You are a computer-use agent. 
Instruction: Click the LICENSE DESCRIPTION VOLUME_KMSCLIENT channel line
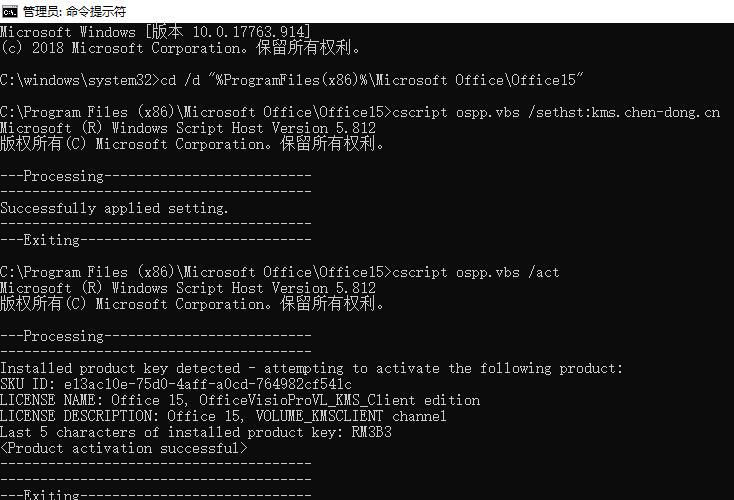[223, 416]
